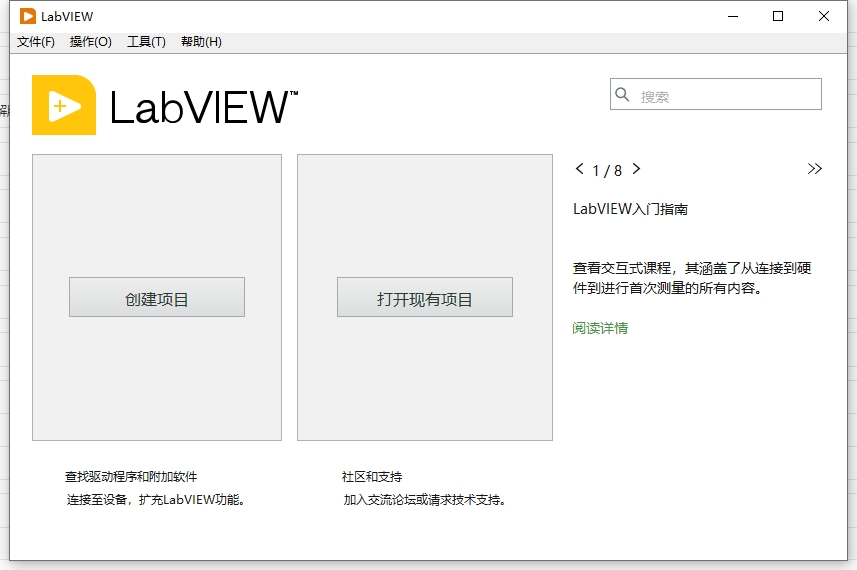This screenshot has width=857, height=570.
Task: Open the 帮助(H) menu
Action: [201, 42]
